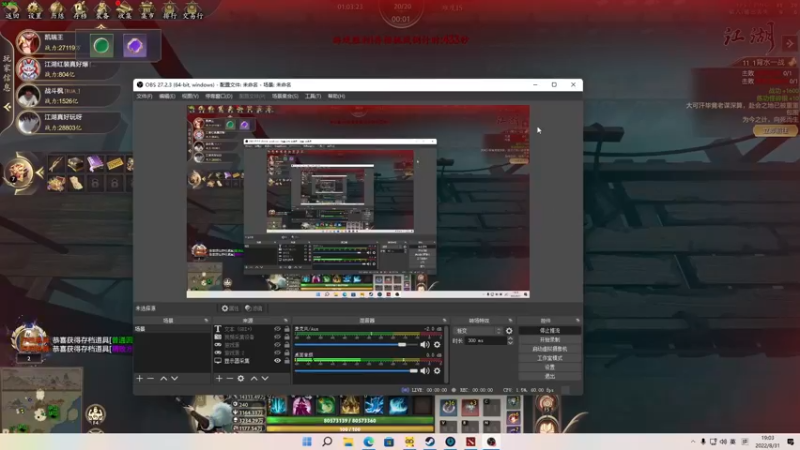The width and height of the screenshot is (800, 450).
Task: Toggle visibility of the third source (first game capture)
Action: point(278,345)
